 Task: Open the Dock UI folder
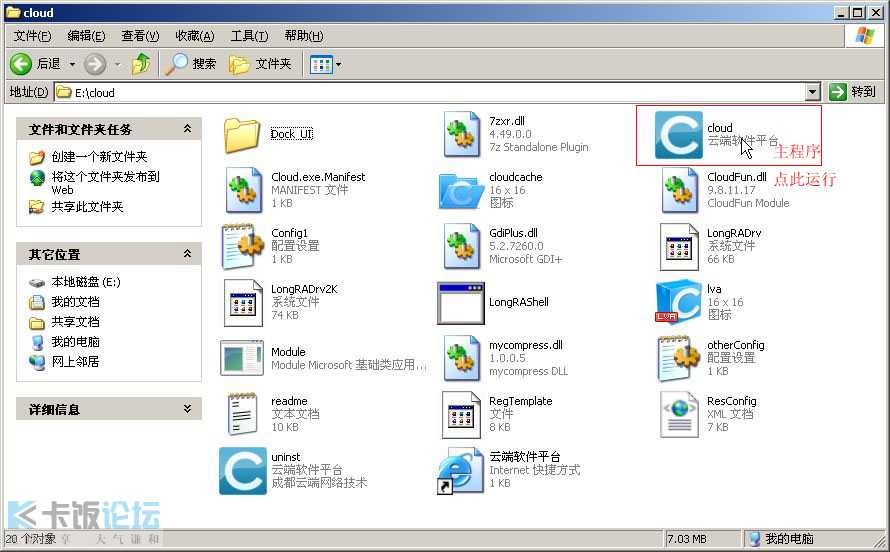click(x=242, y=135)
